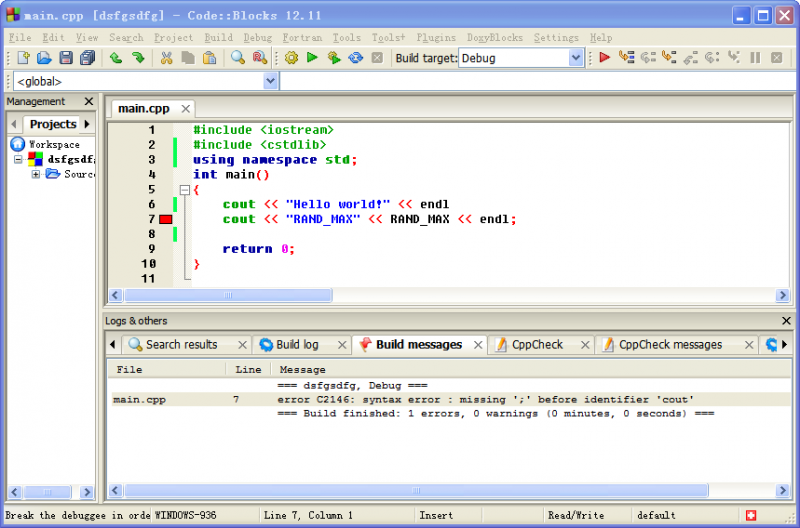800x528 pixels.
Task: Click the Undo arrow icon
Action: [x=116, y=58]
